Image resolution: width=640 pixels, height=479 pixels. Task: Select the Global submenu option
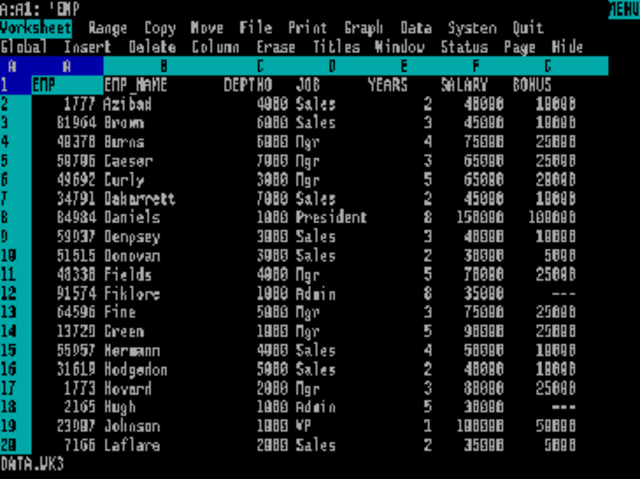[24, 47]
